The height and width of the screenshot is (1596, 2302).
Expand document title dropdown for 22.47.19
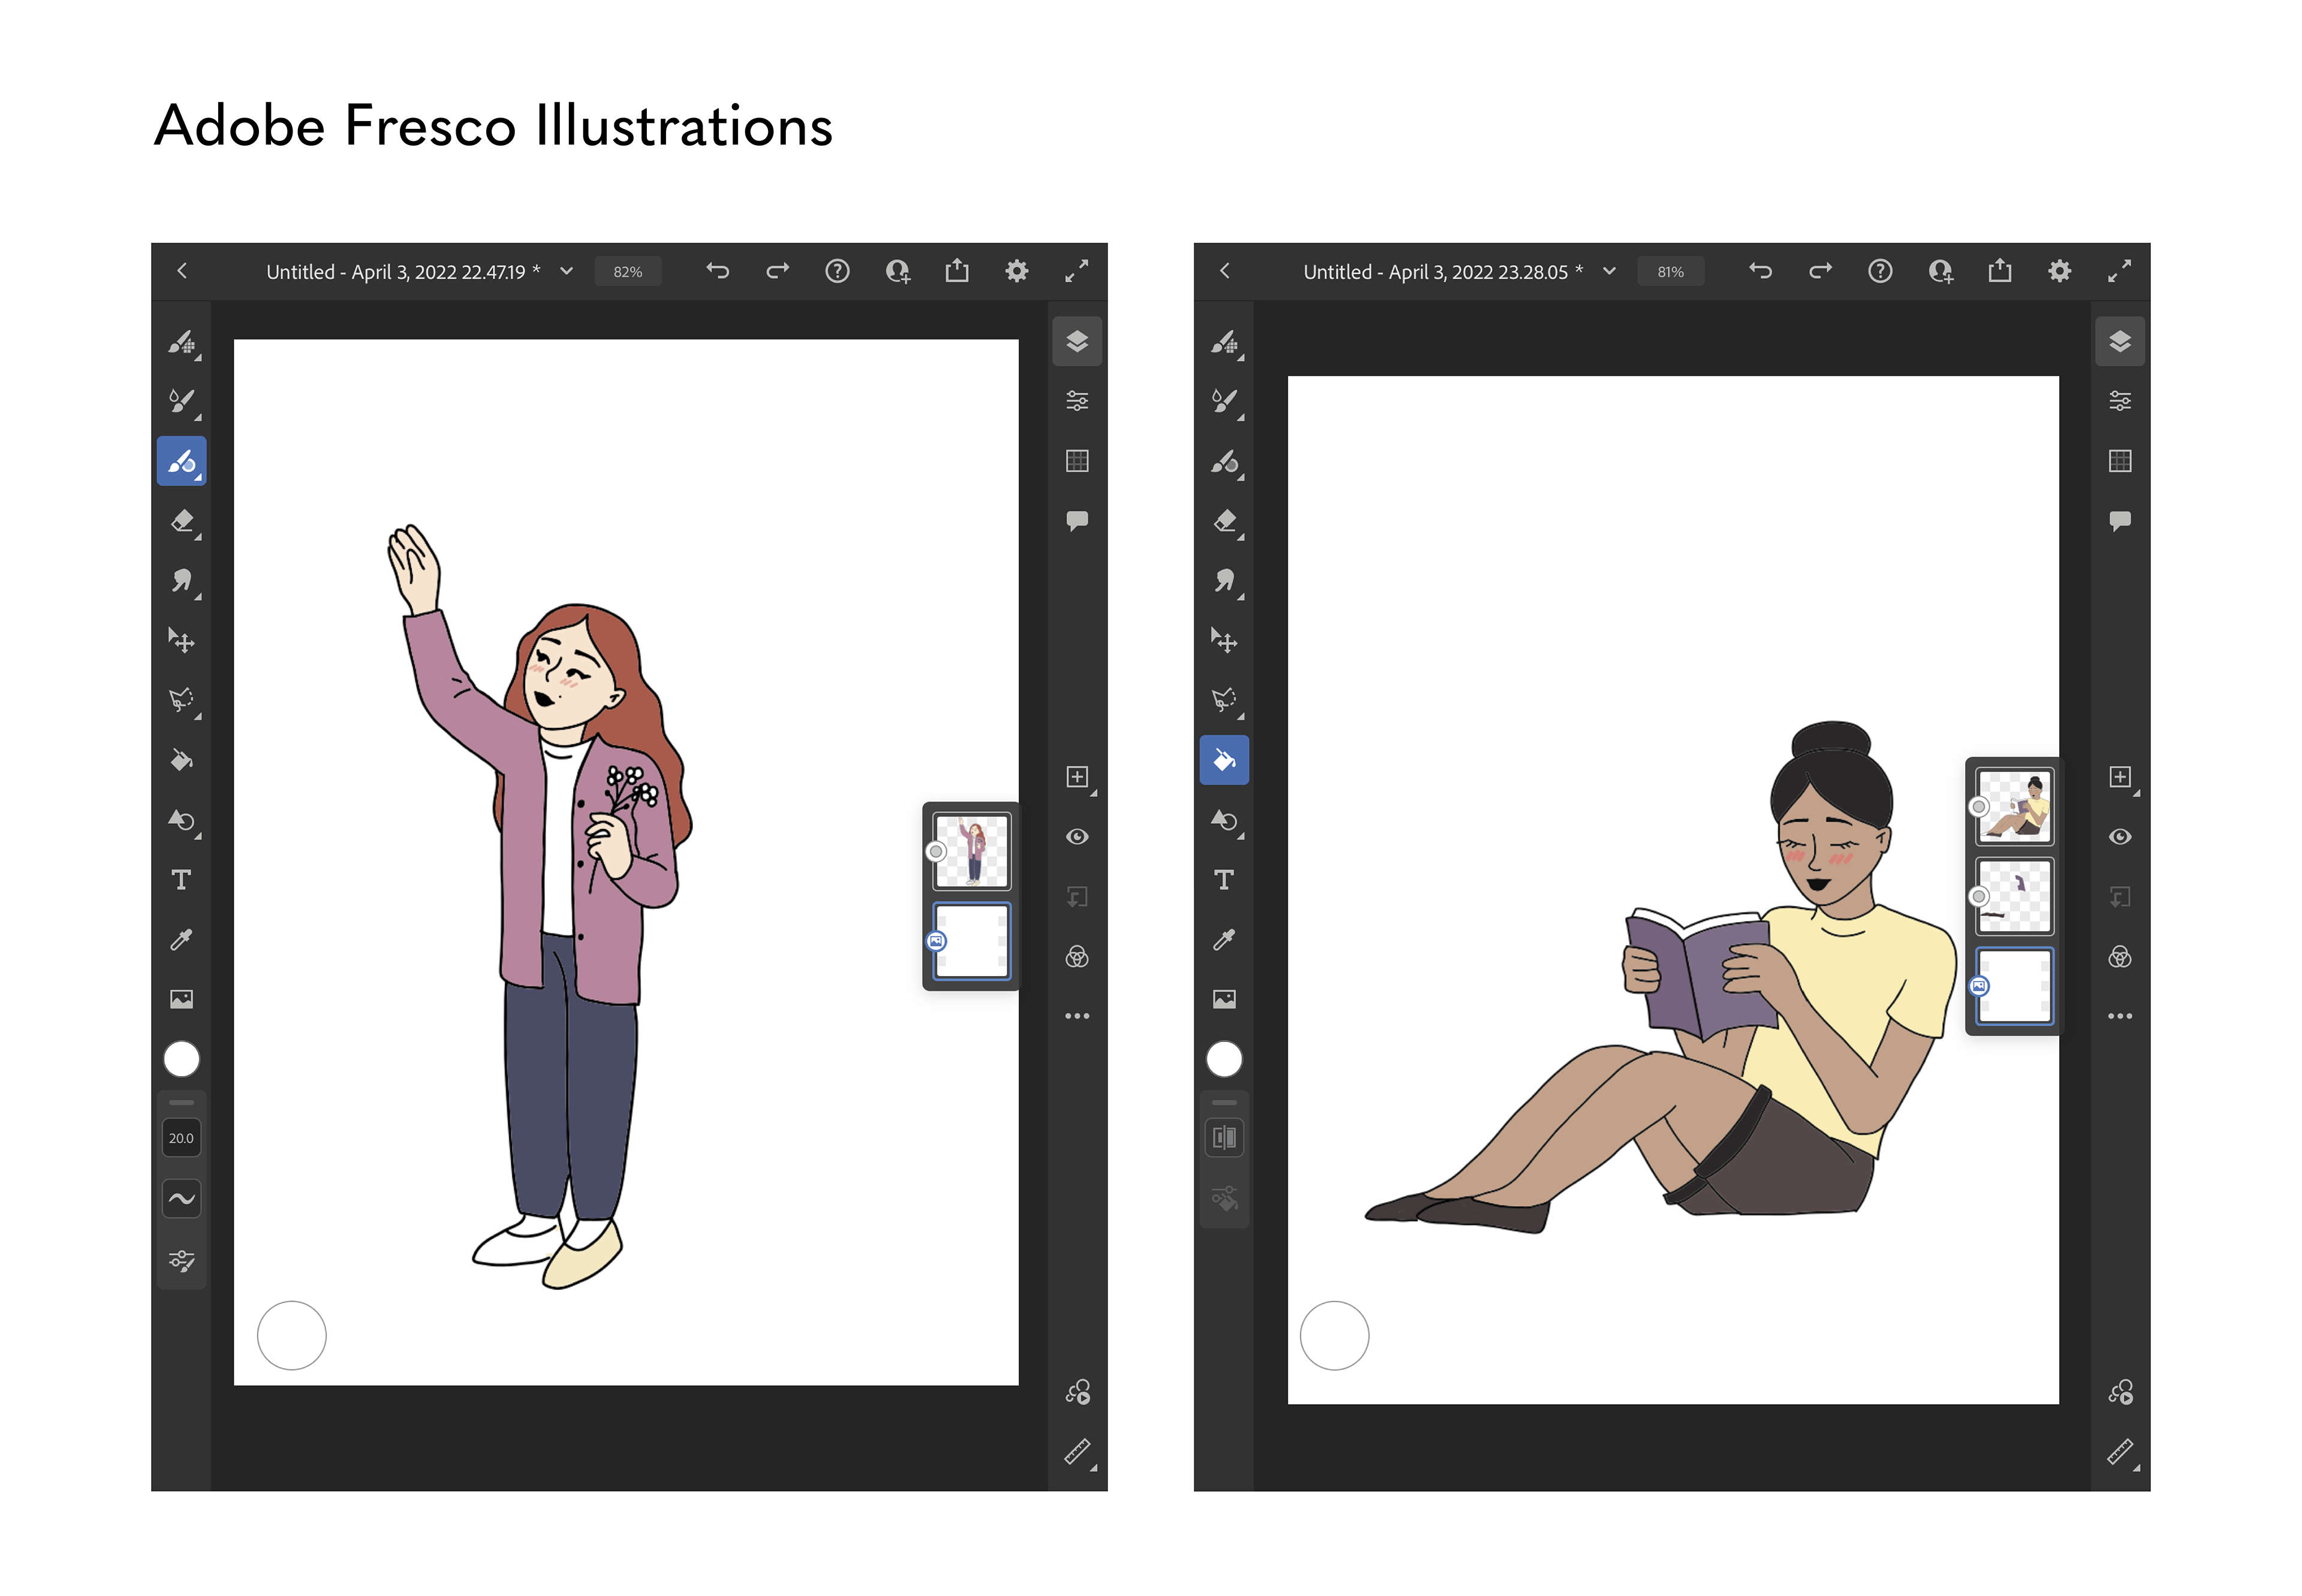(566, 271)
